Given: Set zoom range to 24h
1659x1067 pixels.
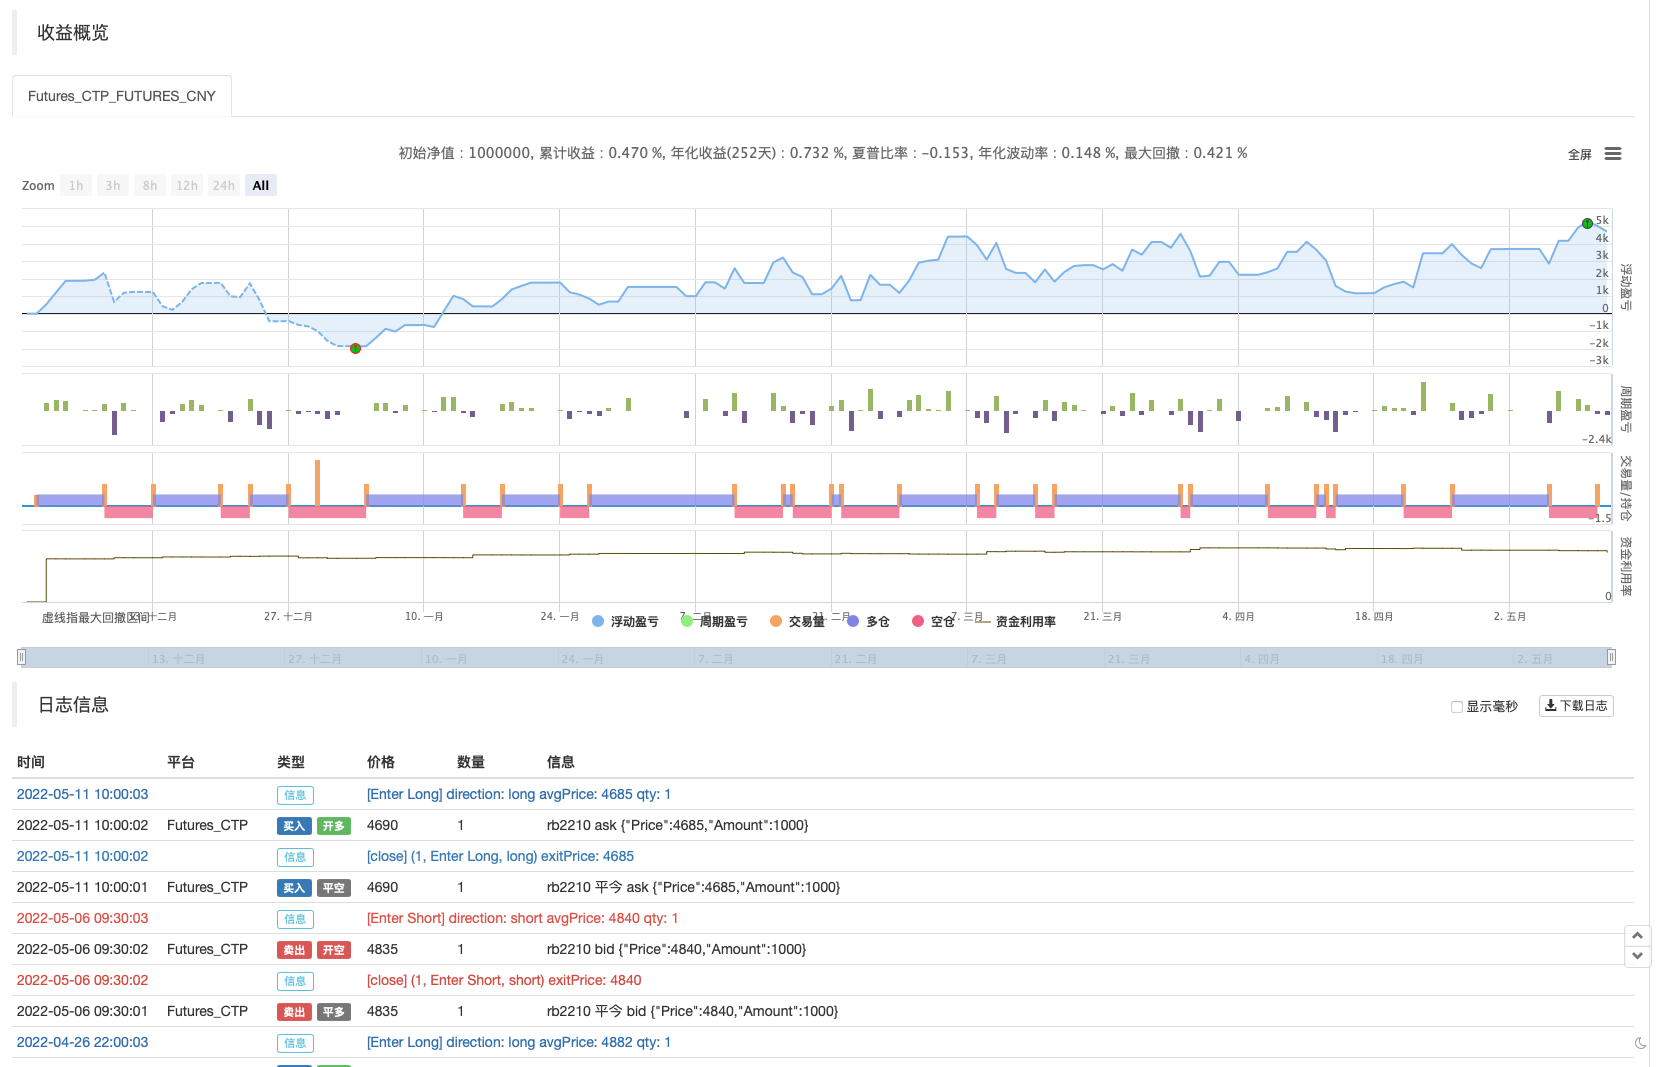Looking at the screenshot, I should coord(224,186).
